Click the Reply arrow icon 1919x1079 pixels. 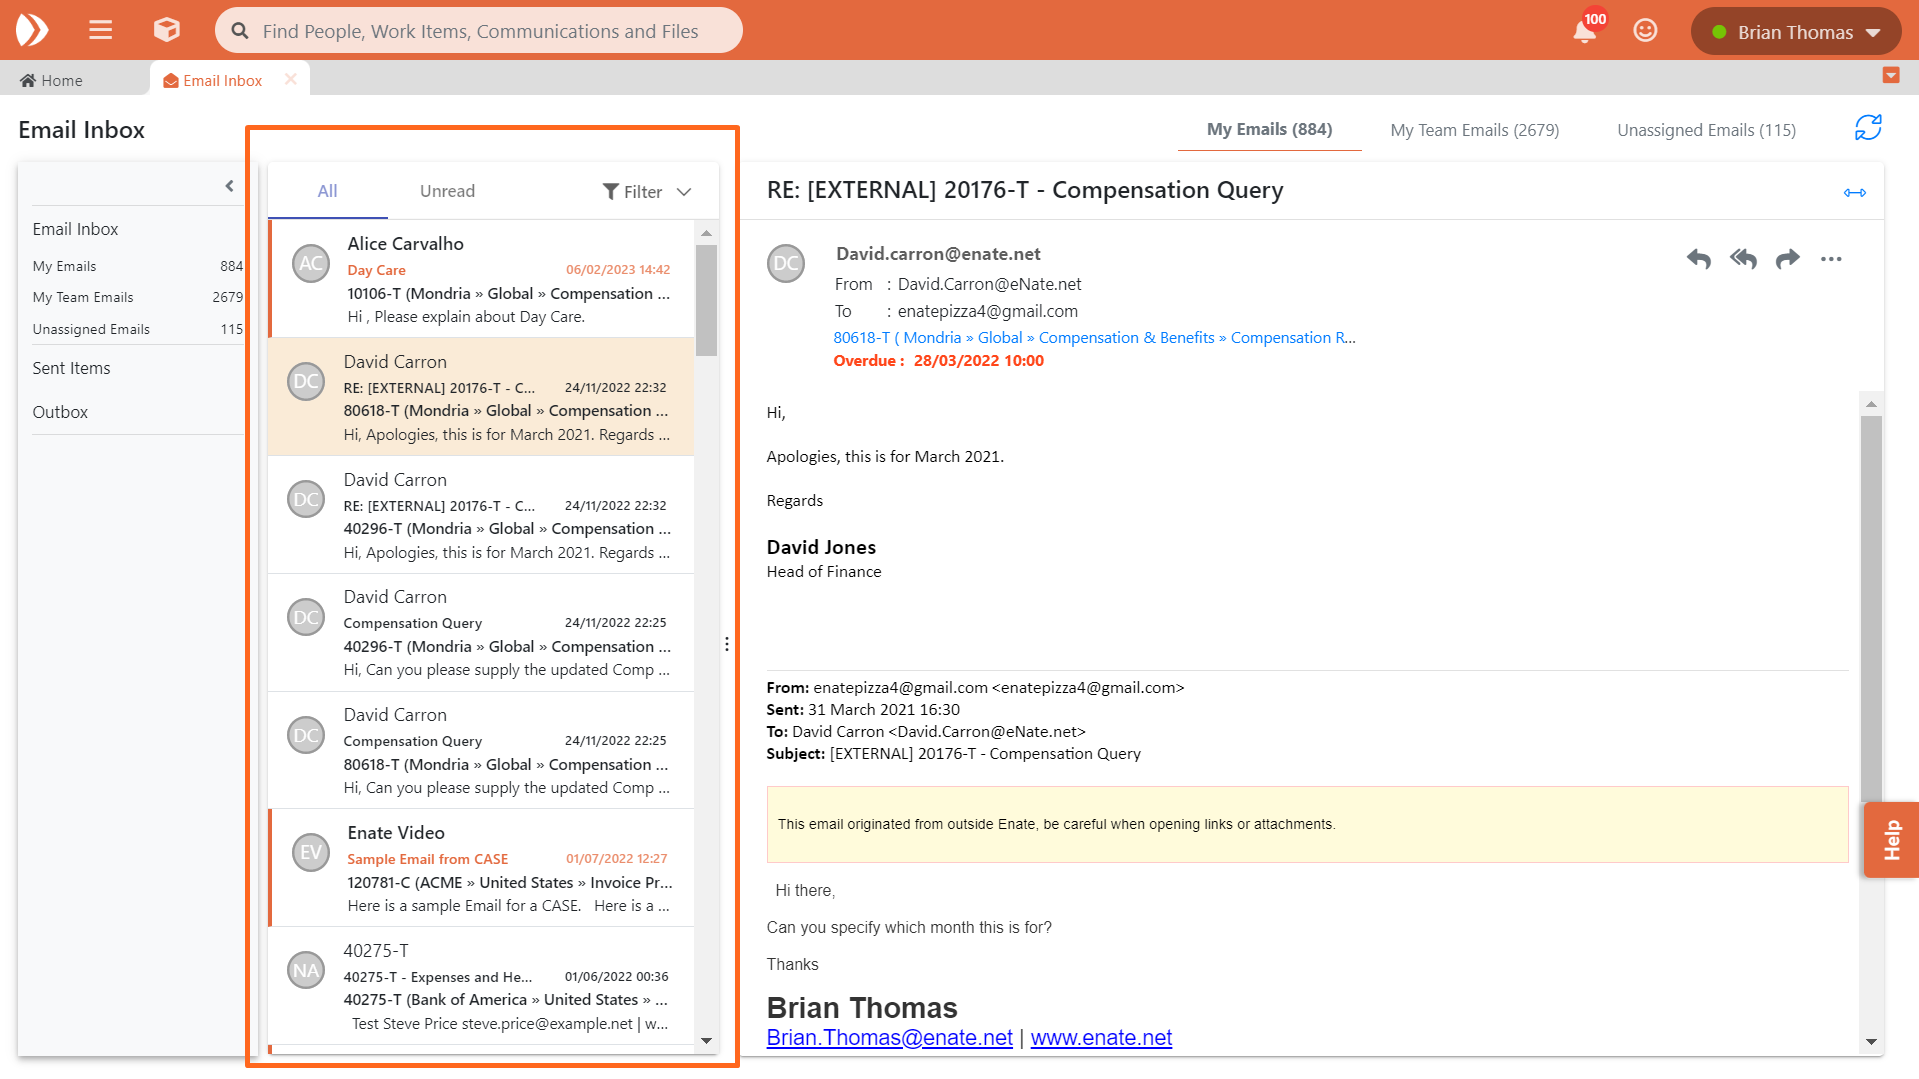[x=1698, y=259]
